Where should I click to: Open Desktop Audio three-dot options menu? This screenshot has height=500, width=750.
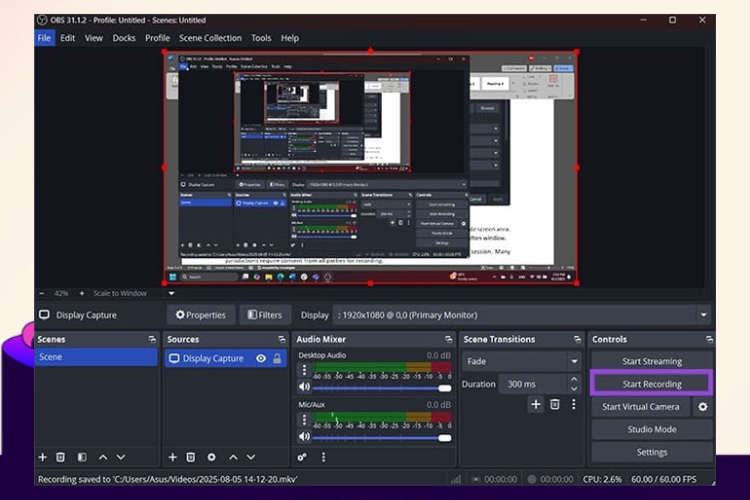[304, 371]
